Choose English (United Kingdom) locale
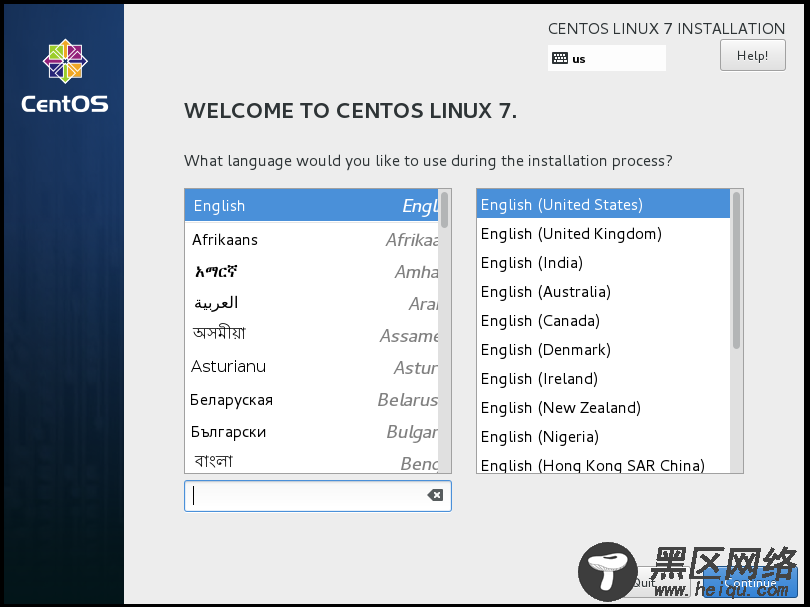This screenshot has height=607, width=810. [603, 234]
